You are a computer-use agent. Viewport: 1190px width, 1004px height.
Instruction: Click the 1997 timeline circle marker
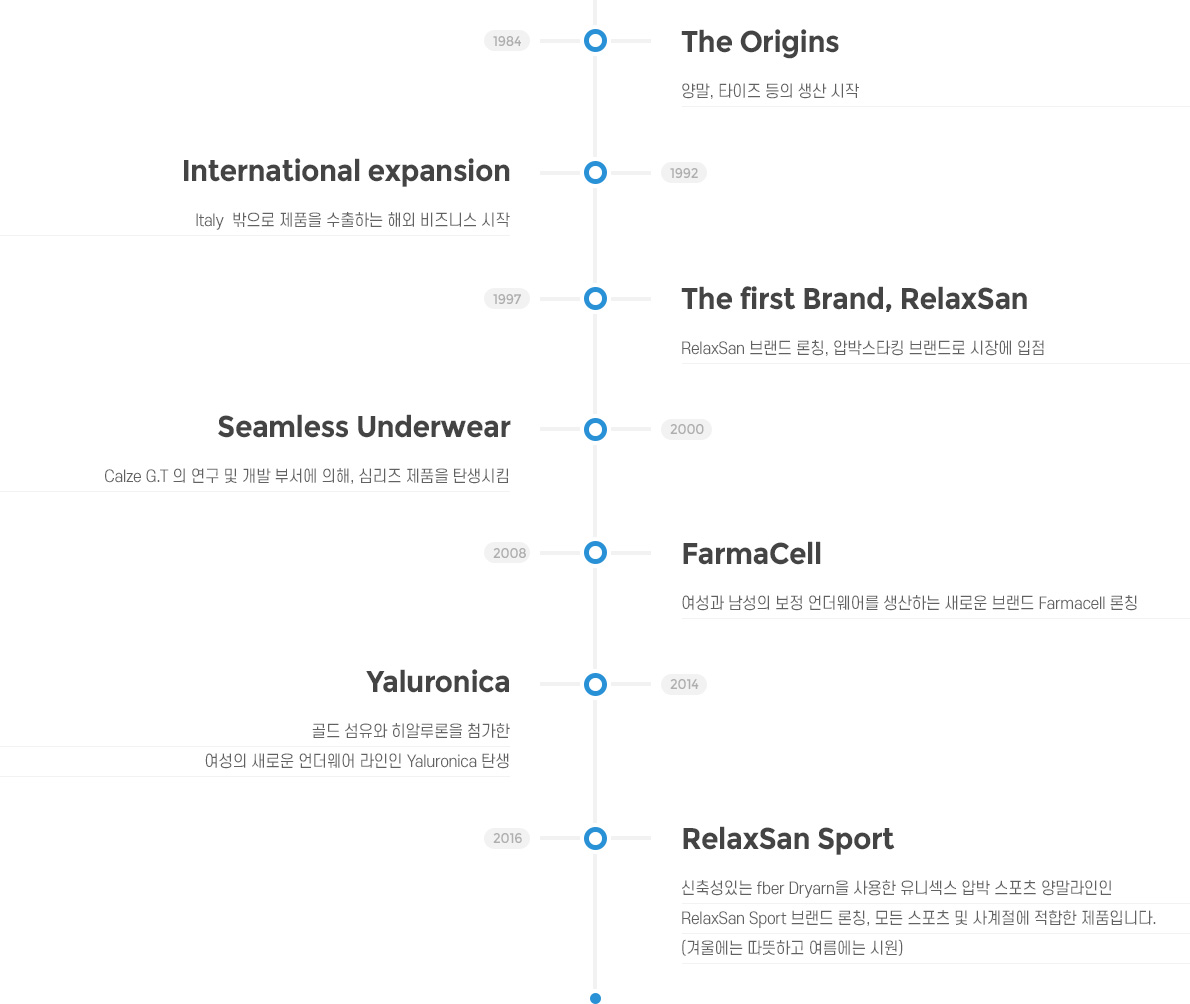tap(595, 299)
